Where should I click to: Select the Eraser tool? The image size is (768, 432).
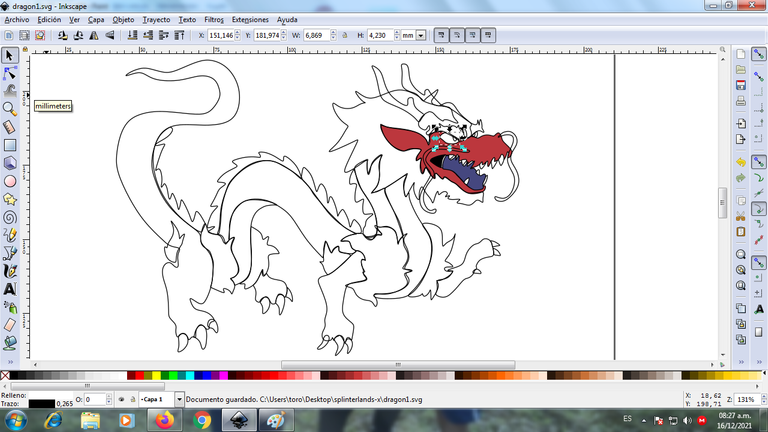click(x=9, y=325)
